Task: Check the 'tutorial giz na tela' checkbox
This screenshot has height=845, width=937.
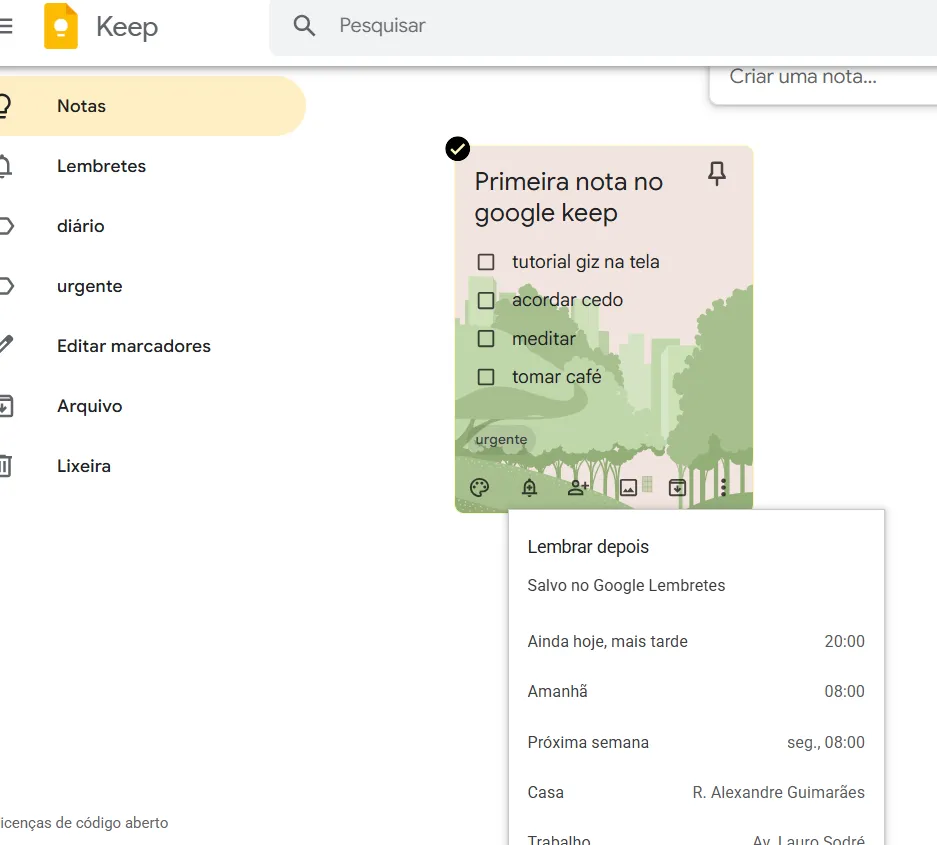Action: pyautogui.click(x=486, y=262)
